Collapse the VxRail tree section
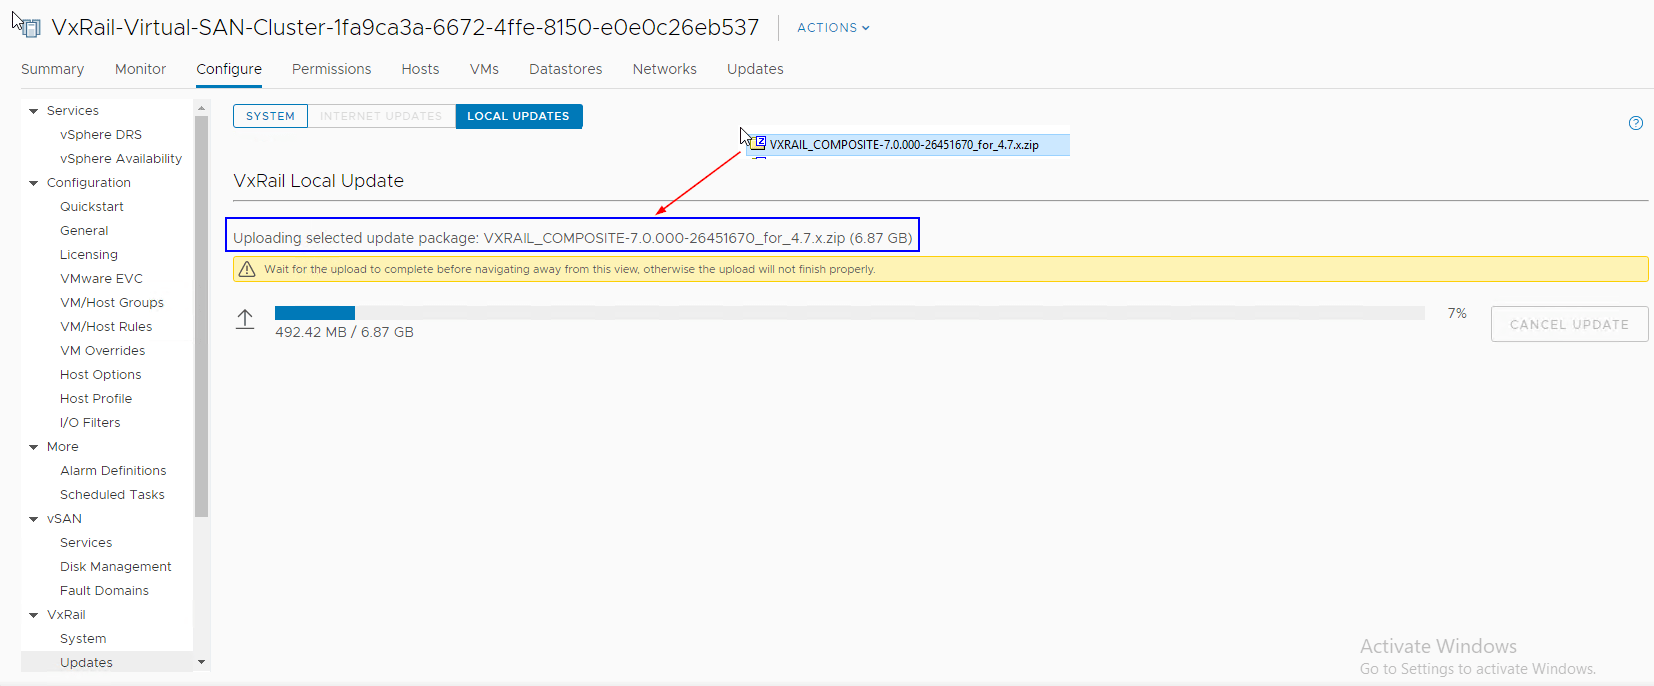 tap(34, 615)
